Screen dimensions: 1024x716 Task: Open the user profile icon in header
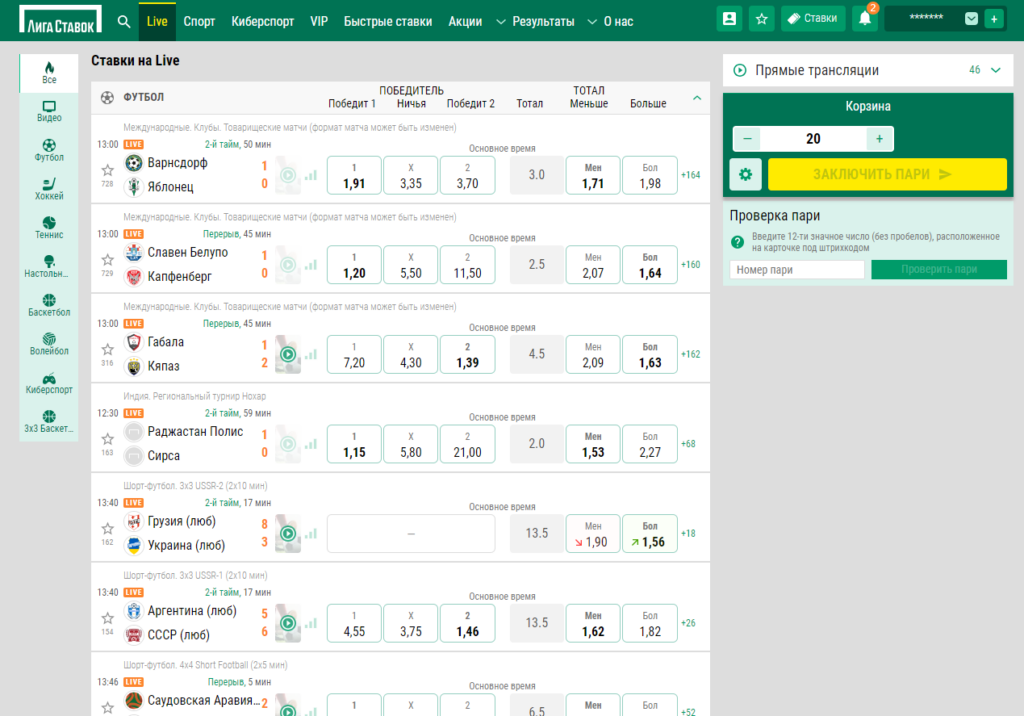(729, 19)
